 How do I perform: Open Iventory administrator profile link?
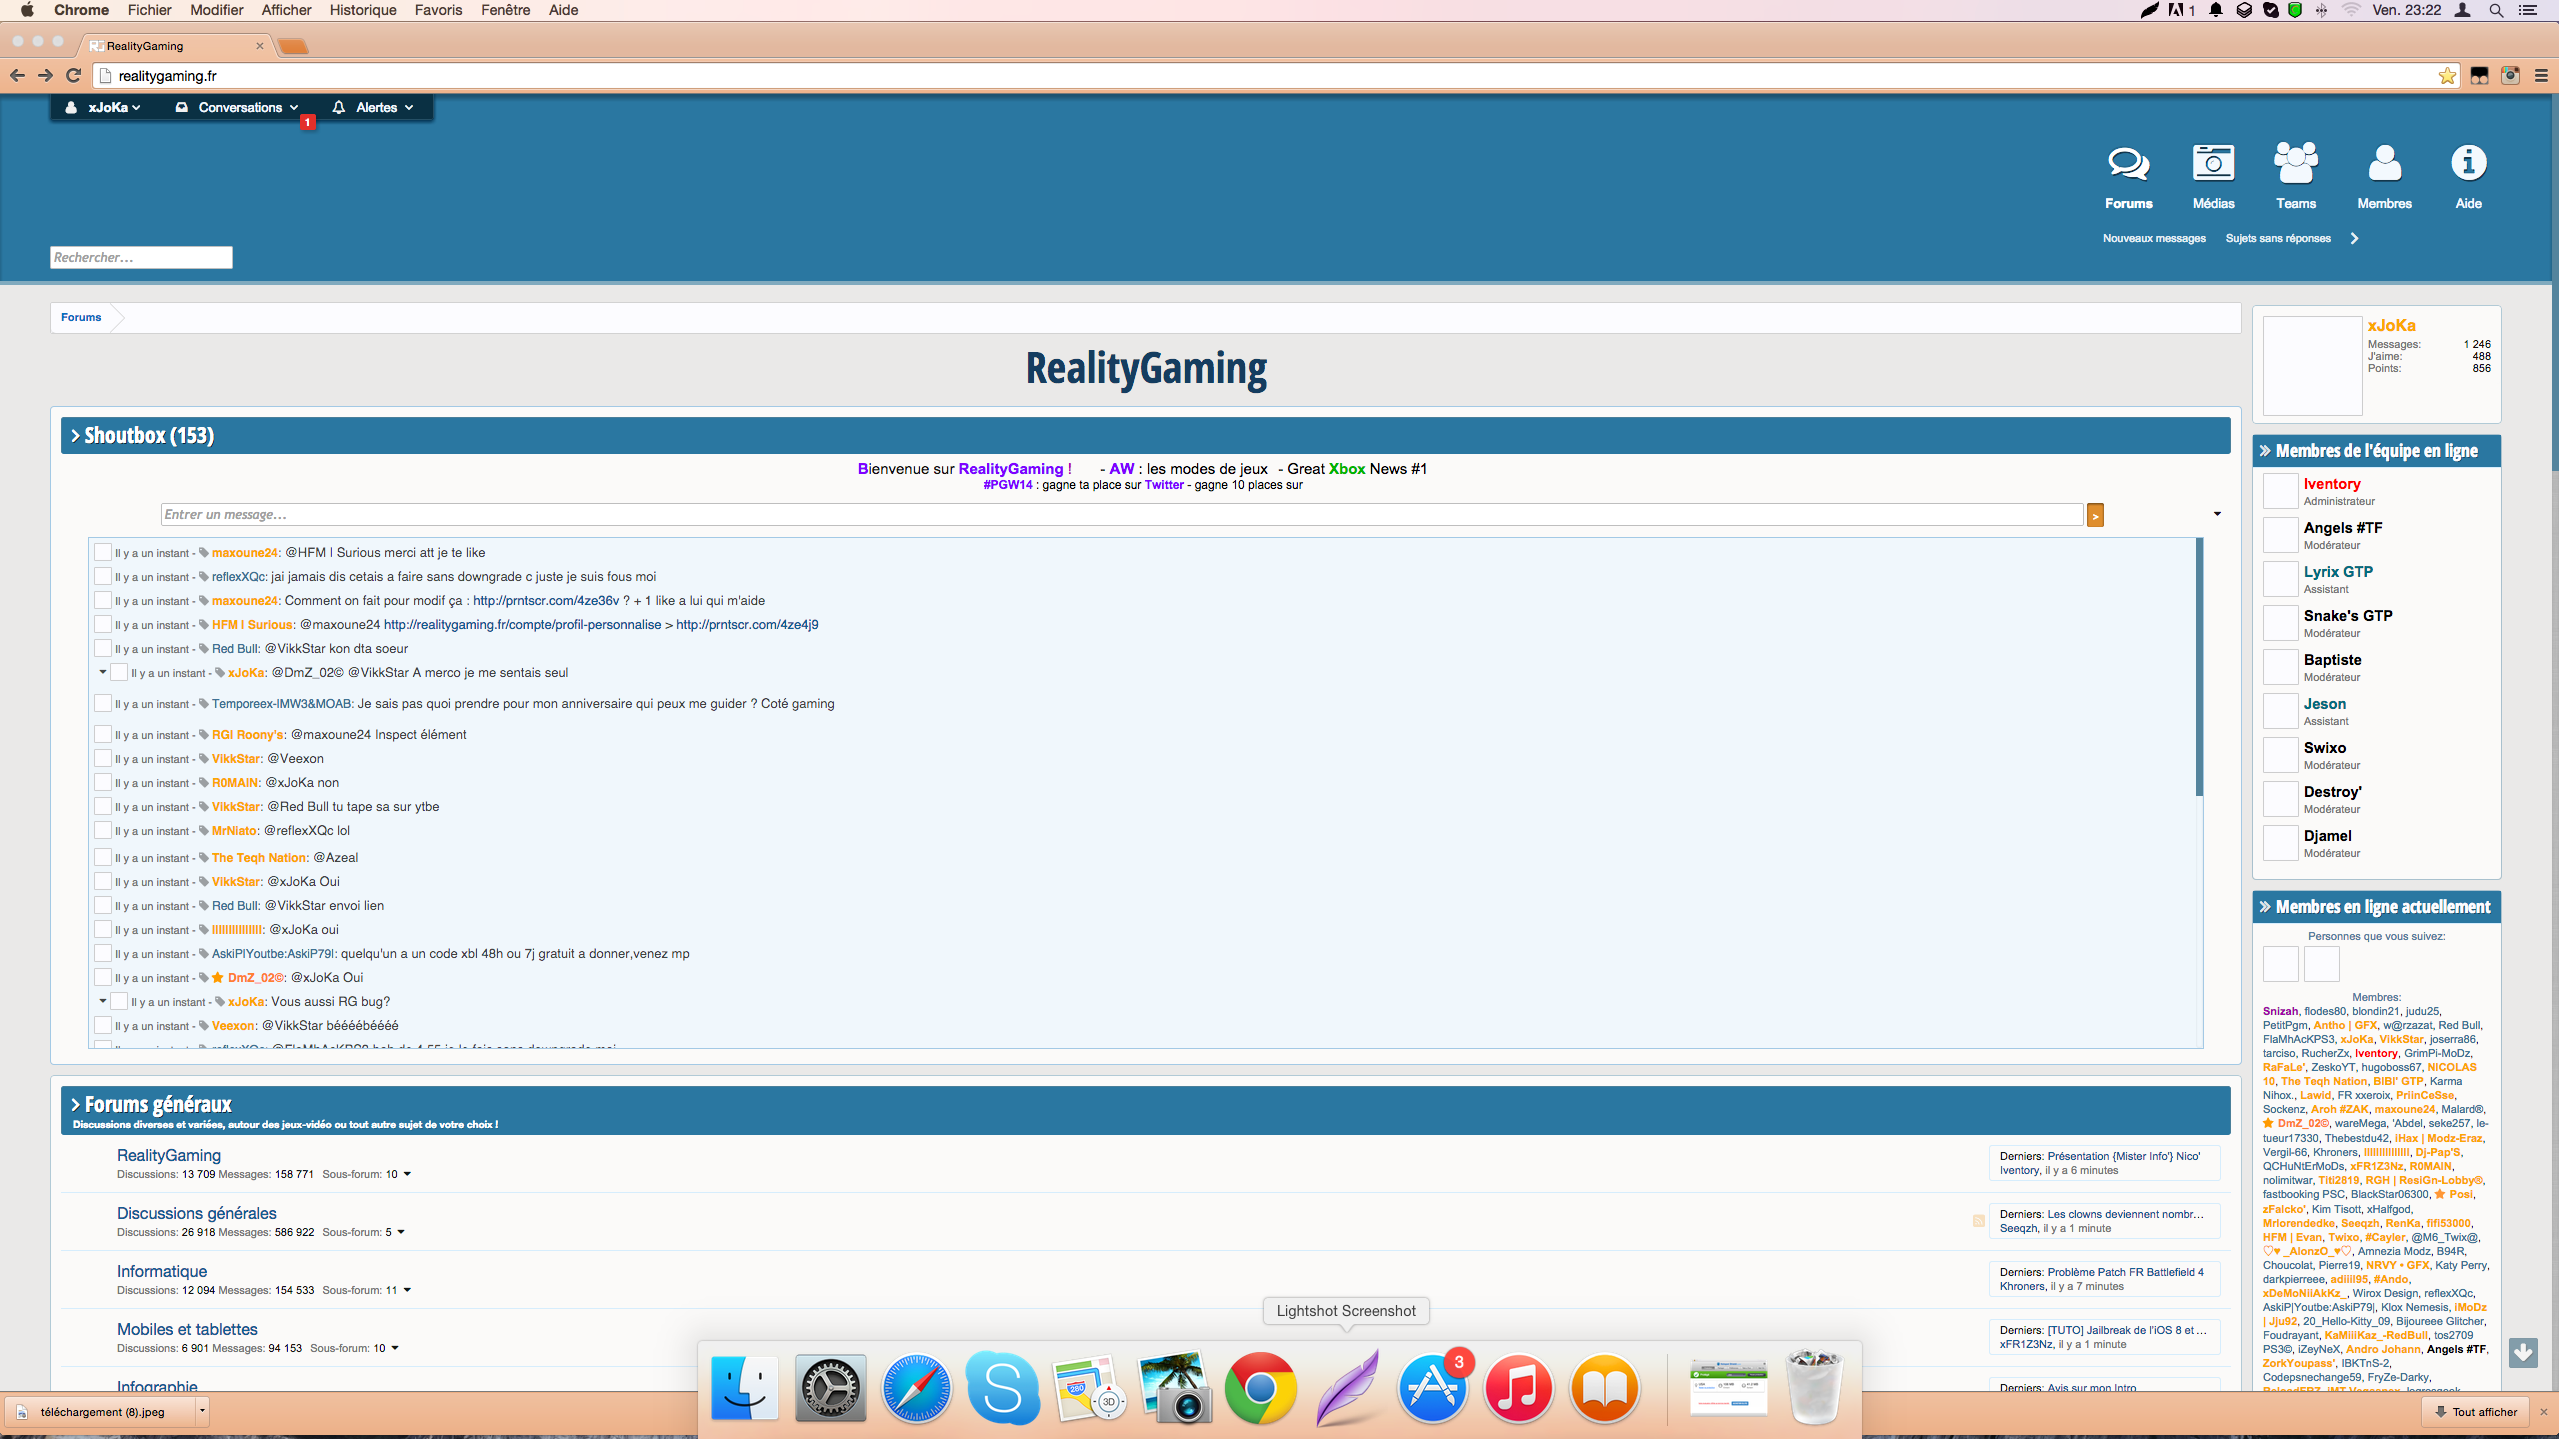pos(2331,484)
